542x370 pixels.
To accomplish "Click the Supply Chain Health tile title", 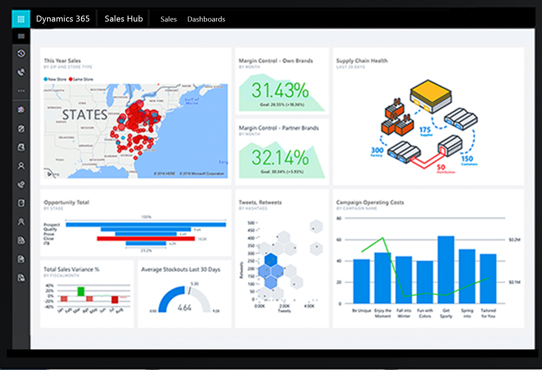I will click(362, 61).
